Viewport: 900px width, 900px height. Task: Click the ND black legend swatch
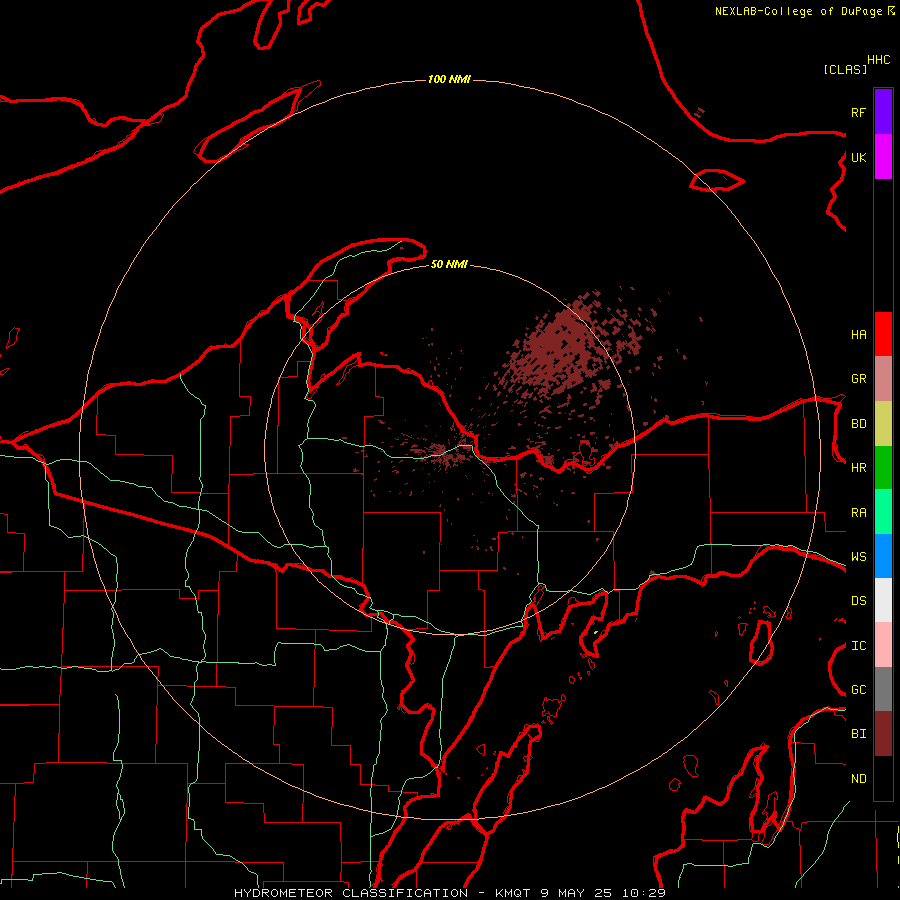click(883, 778)
